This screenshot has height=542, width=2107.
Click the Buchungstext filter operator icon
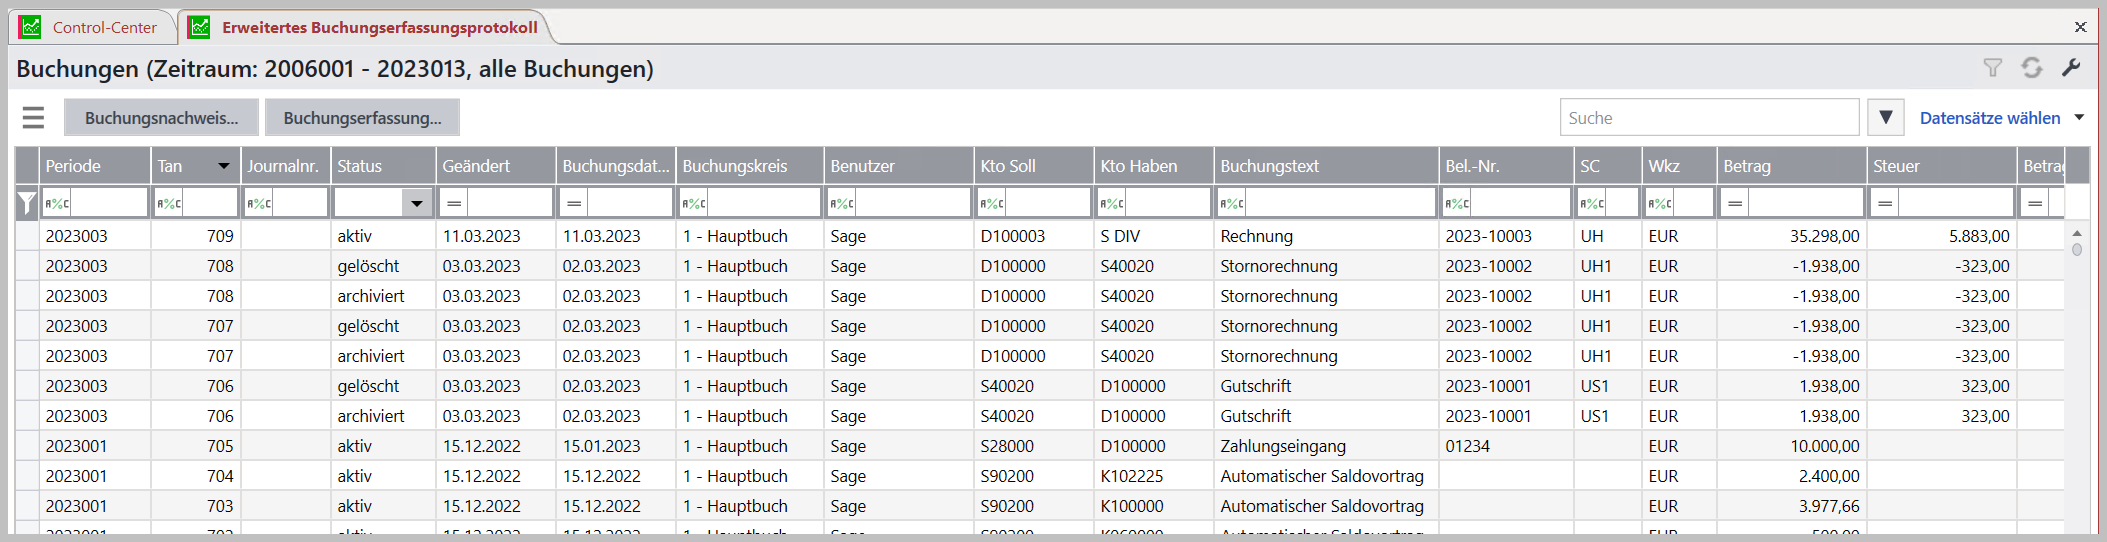pyautogui.click(x=1232, y=204)
